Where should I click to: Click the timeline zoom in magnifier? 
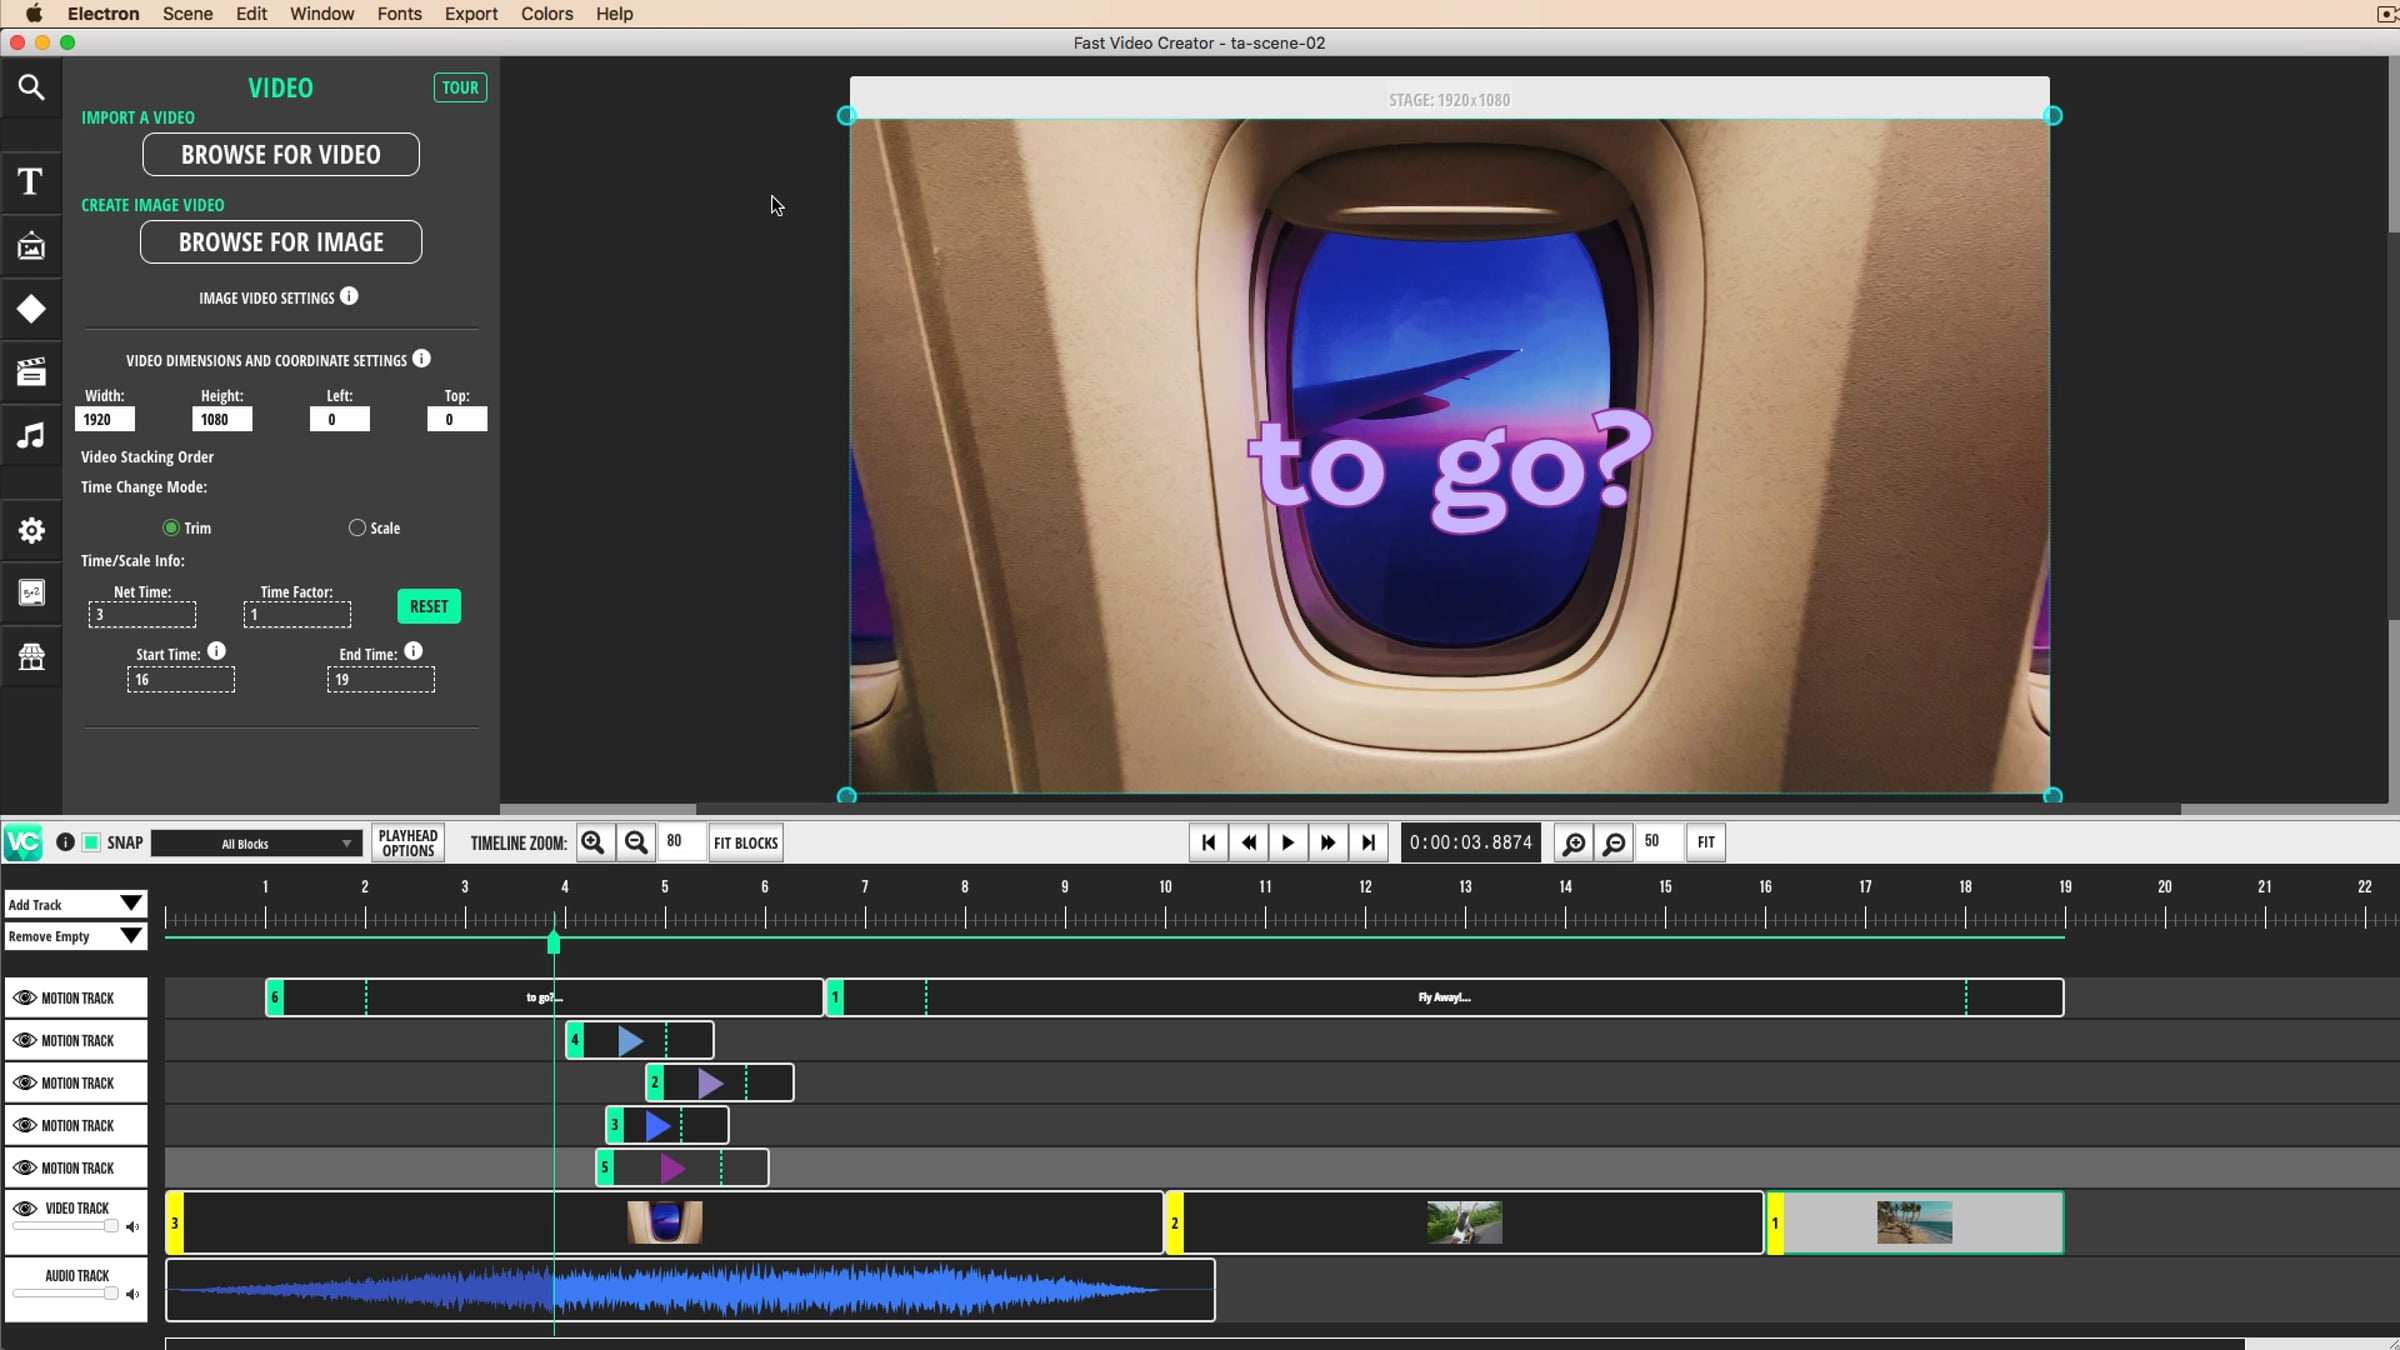point(593,843)
